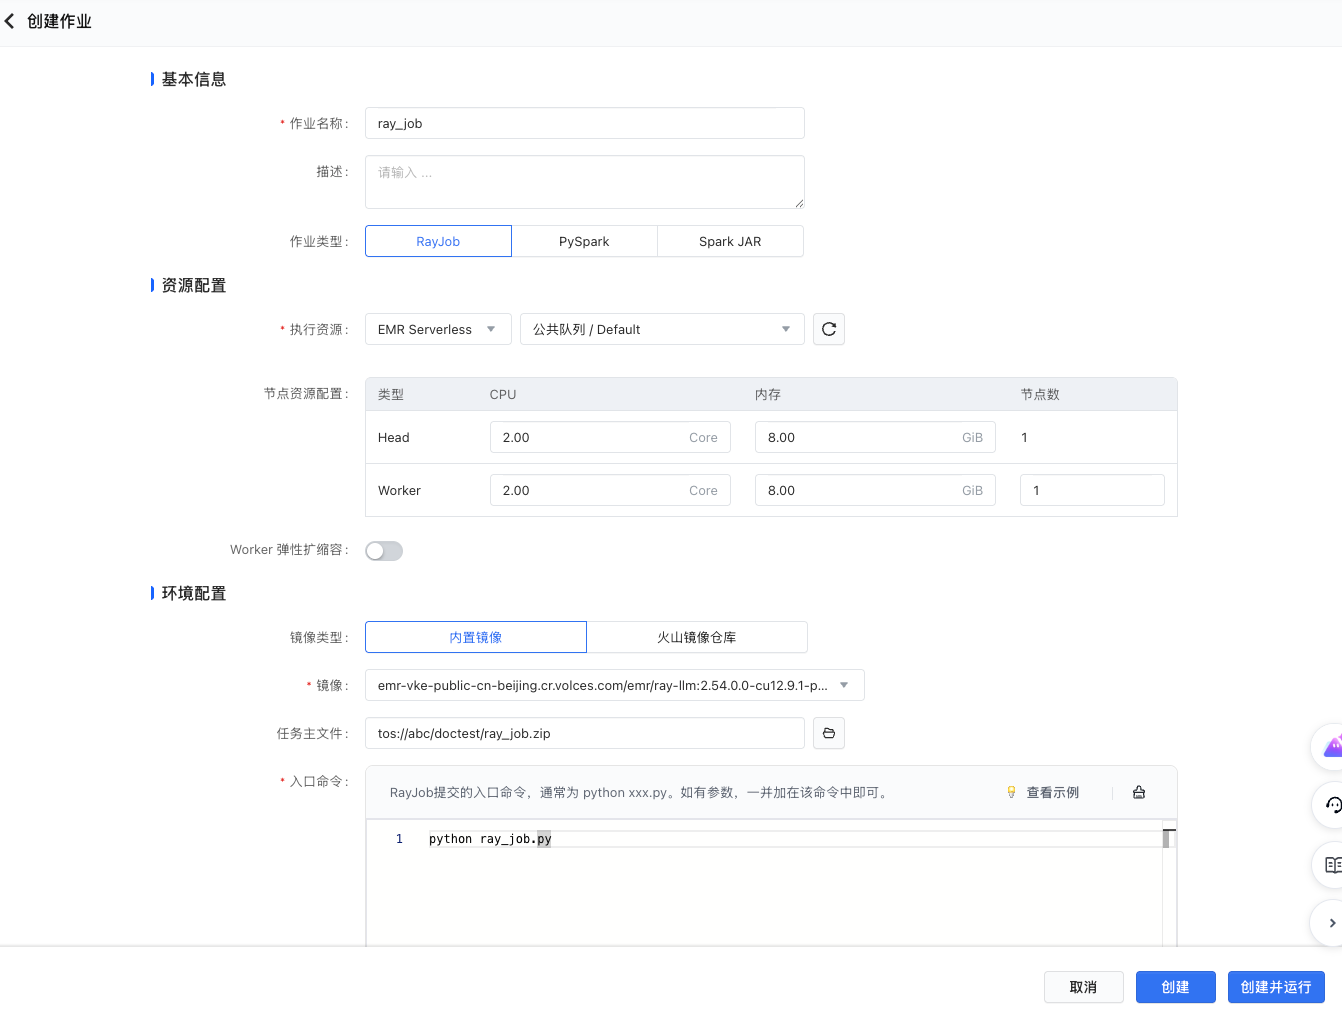Viewport: 1342px width, 1017px height.
Task: Click the 节点数 column header
Action: tap(1040, 394)
